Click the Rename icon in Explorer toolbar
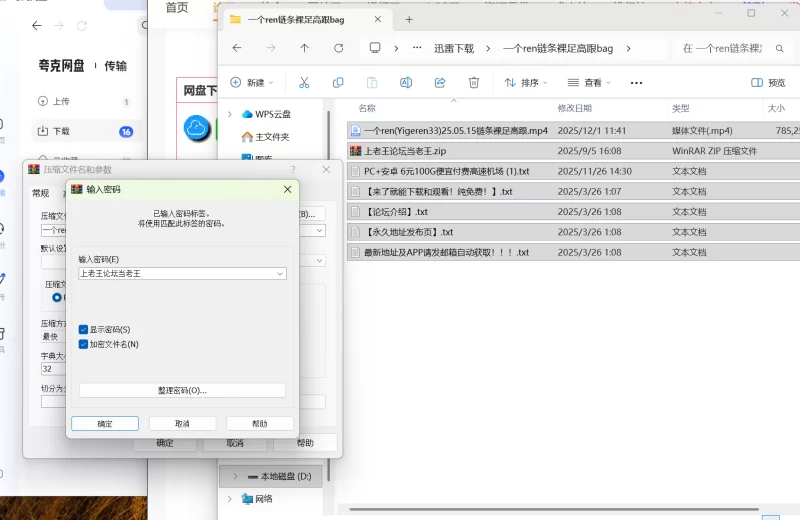The width and height of the screenshot is (800, 520). click(x=406, y=83)
